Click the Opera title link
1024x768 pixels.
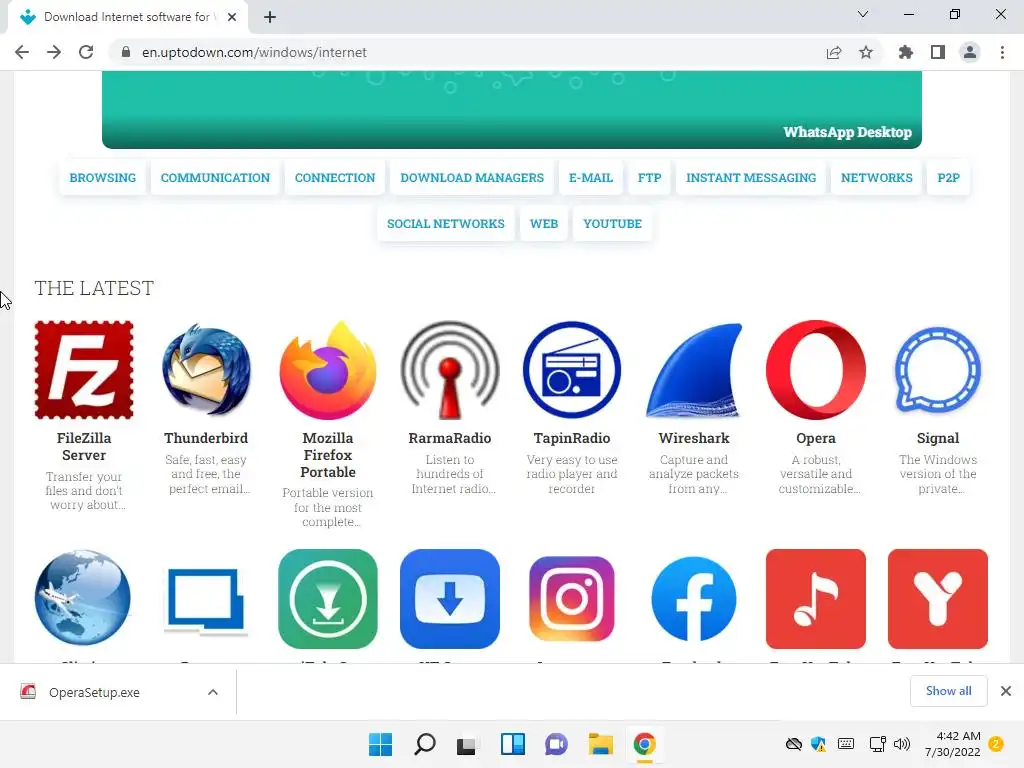[816, 438]
